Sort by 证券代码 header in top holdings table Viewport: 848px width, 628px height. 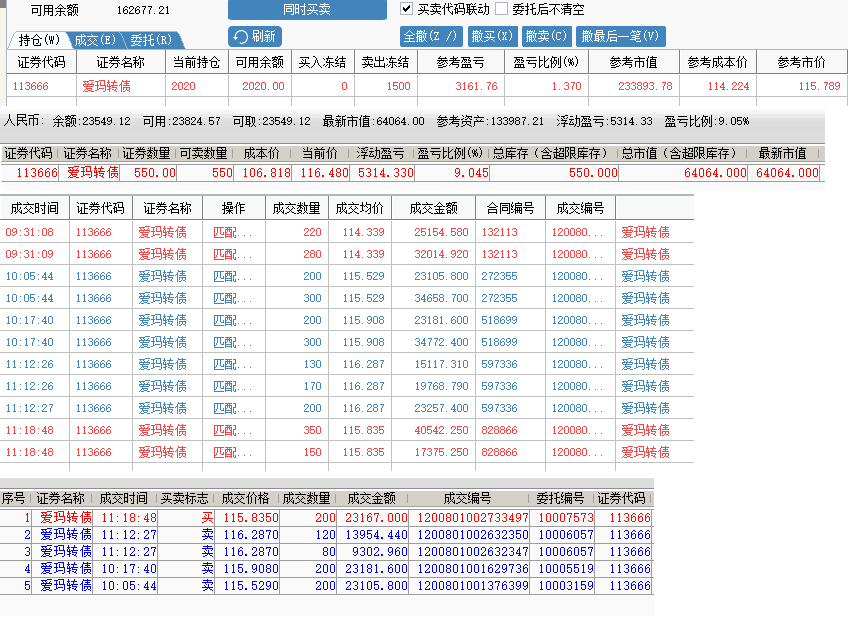[x=41, y=62]
